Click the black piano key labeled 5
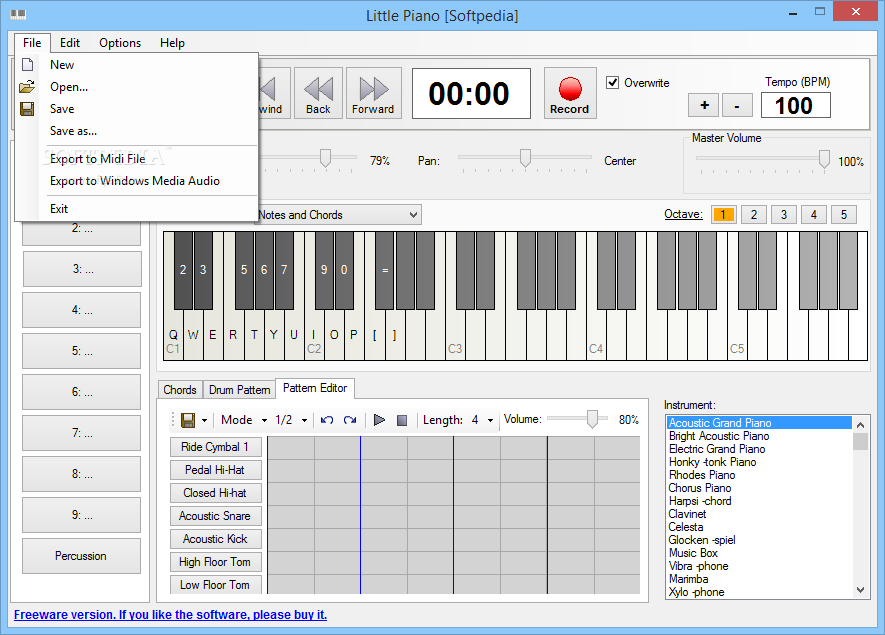 click(244, 270)
